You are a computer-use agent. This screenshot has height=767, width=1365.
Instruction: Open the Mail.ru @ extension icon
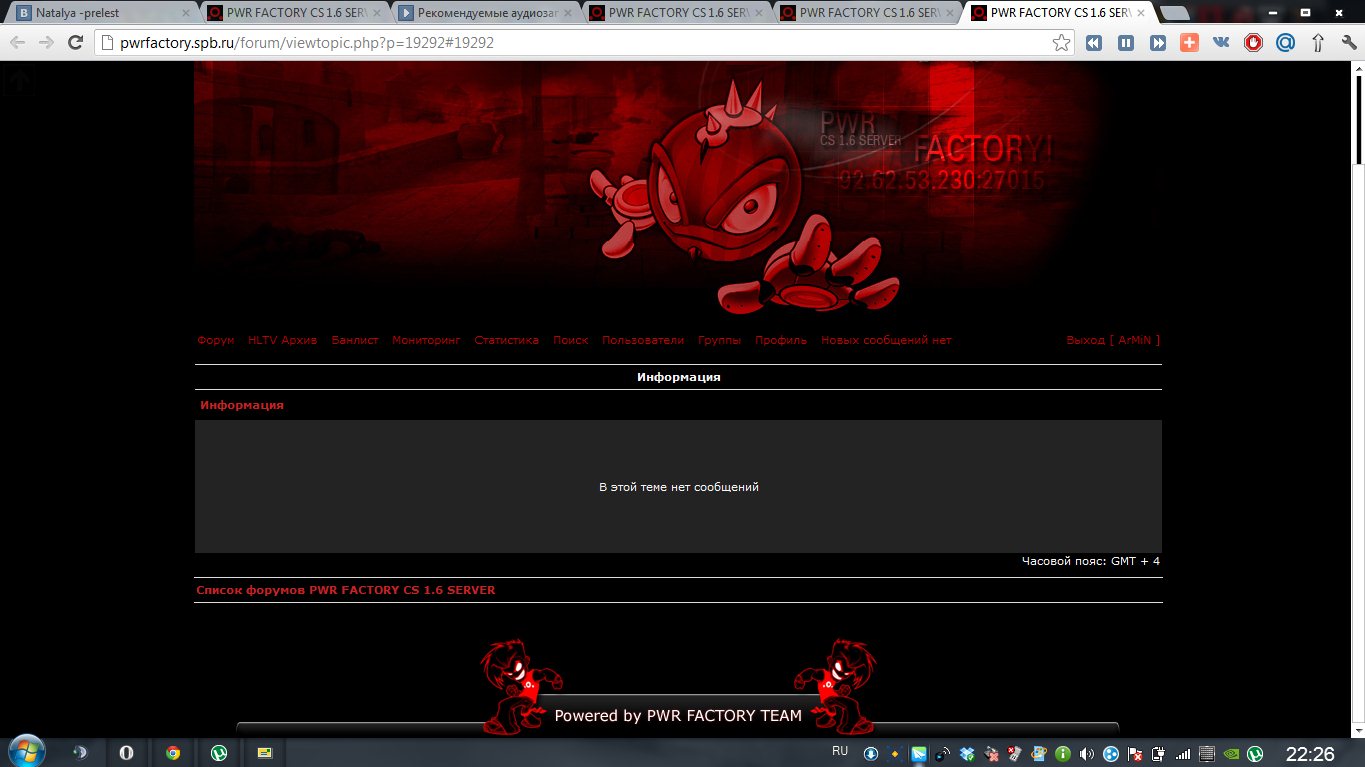tap(1285, 43)
